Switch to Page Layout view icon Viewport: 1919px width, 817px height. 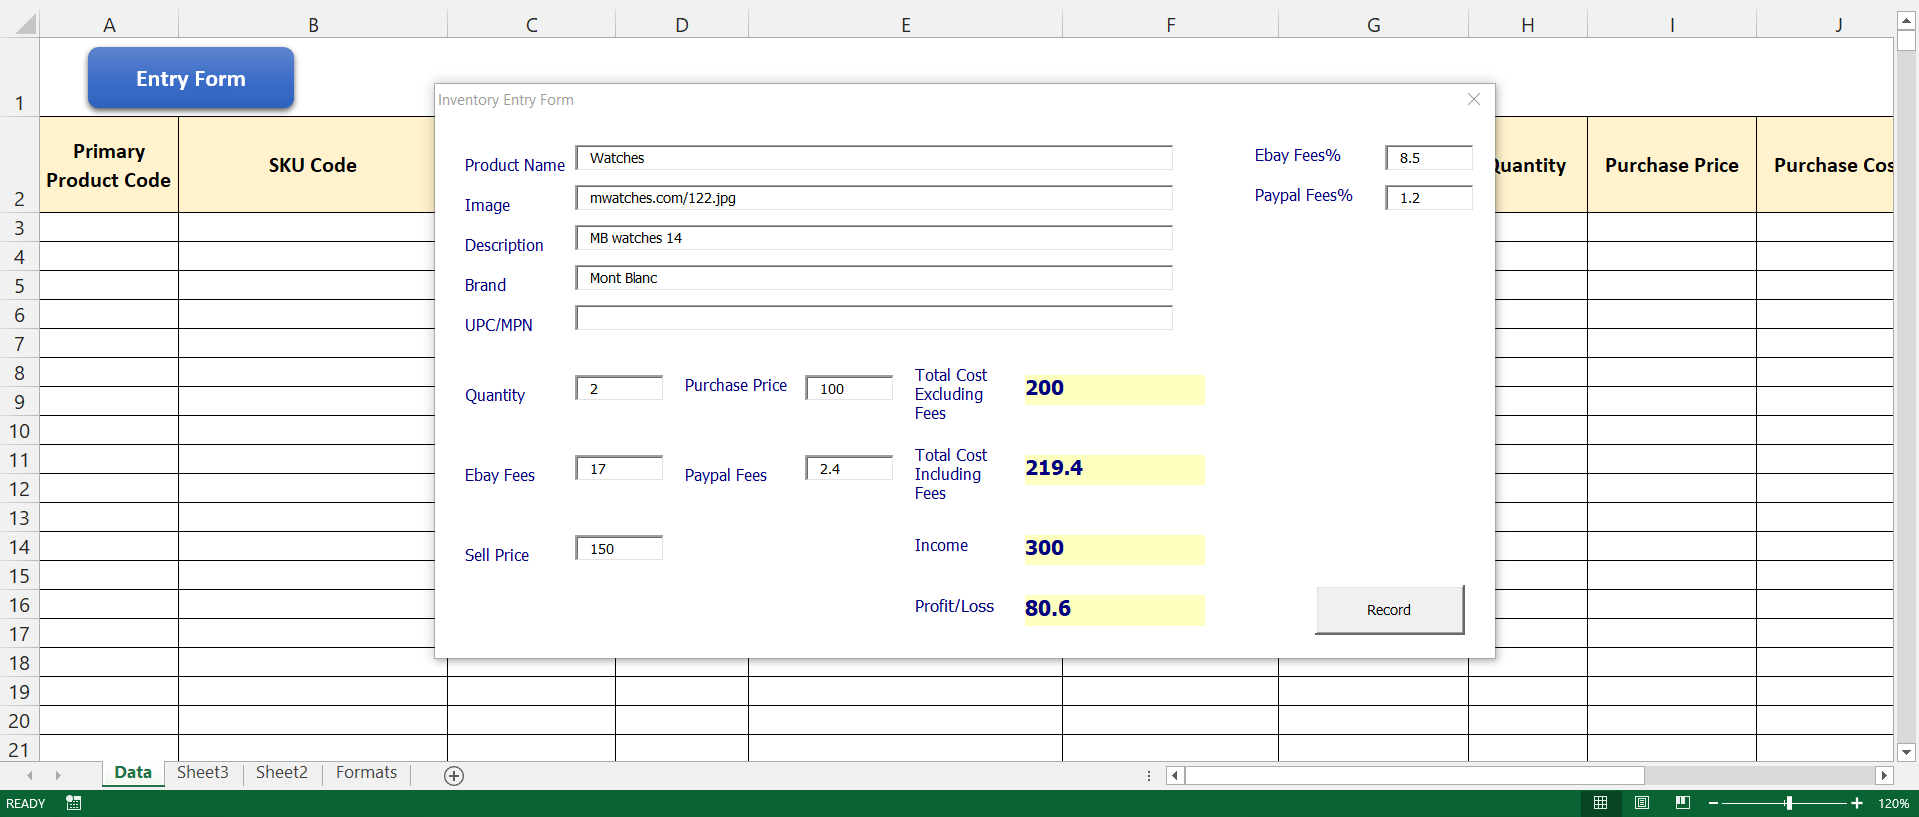(x=1642, y=803)
